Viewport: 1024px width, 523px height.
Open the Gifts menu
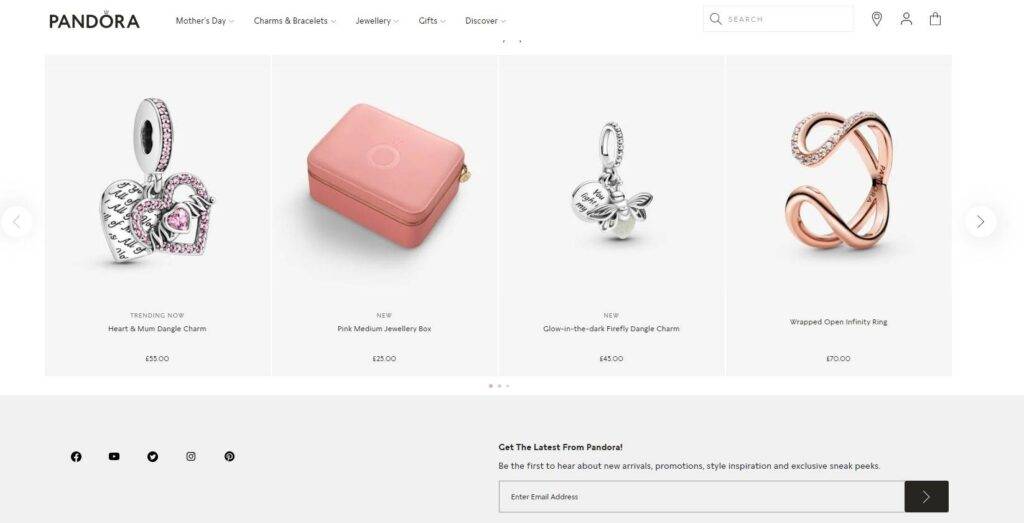point(432,21)
